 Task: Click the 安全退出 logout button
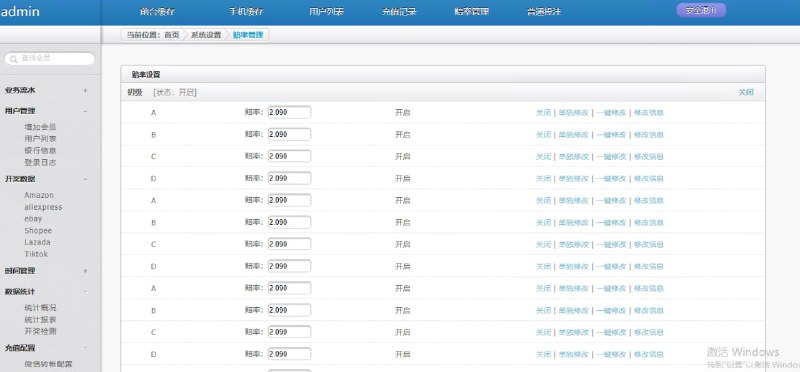tap(701, 10)
